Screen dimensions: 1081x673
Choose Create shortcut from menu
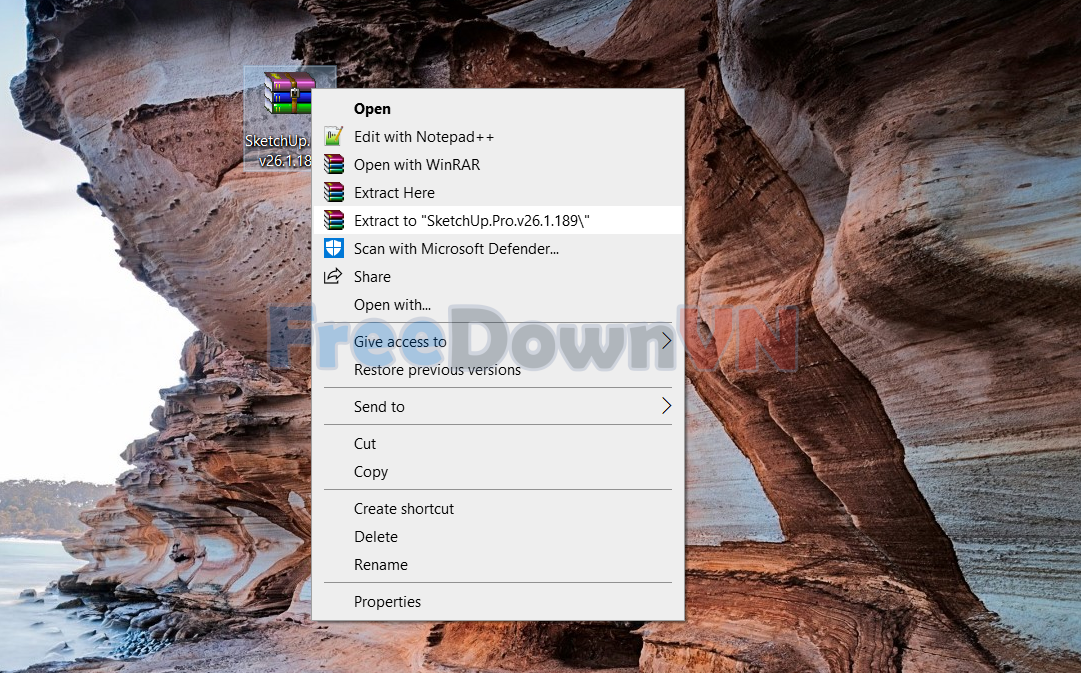(404, 509)
